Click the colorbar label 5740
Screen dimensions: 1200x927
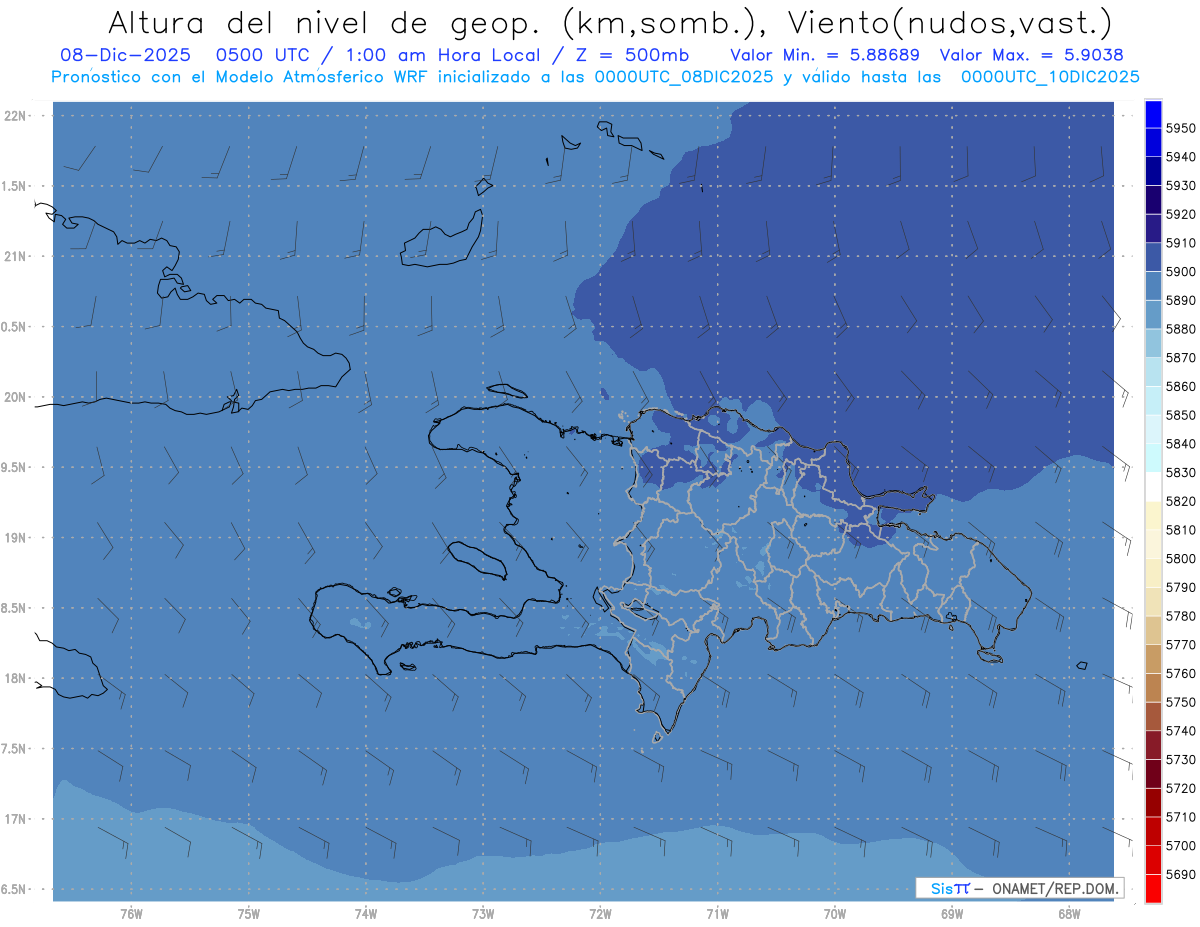[x=1180, y=731]
